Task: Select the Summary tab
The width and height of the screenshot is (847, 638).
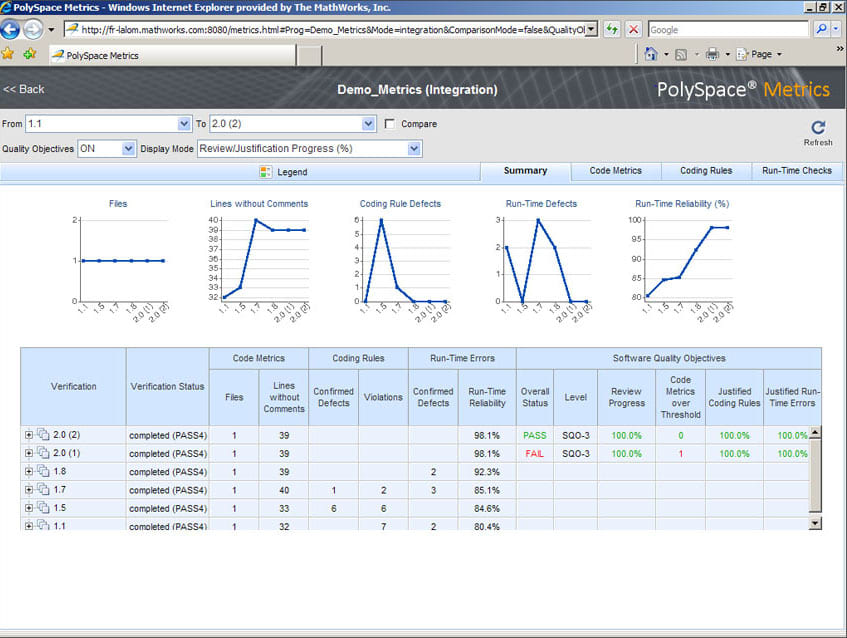Action: pos(525,171)
